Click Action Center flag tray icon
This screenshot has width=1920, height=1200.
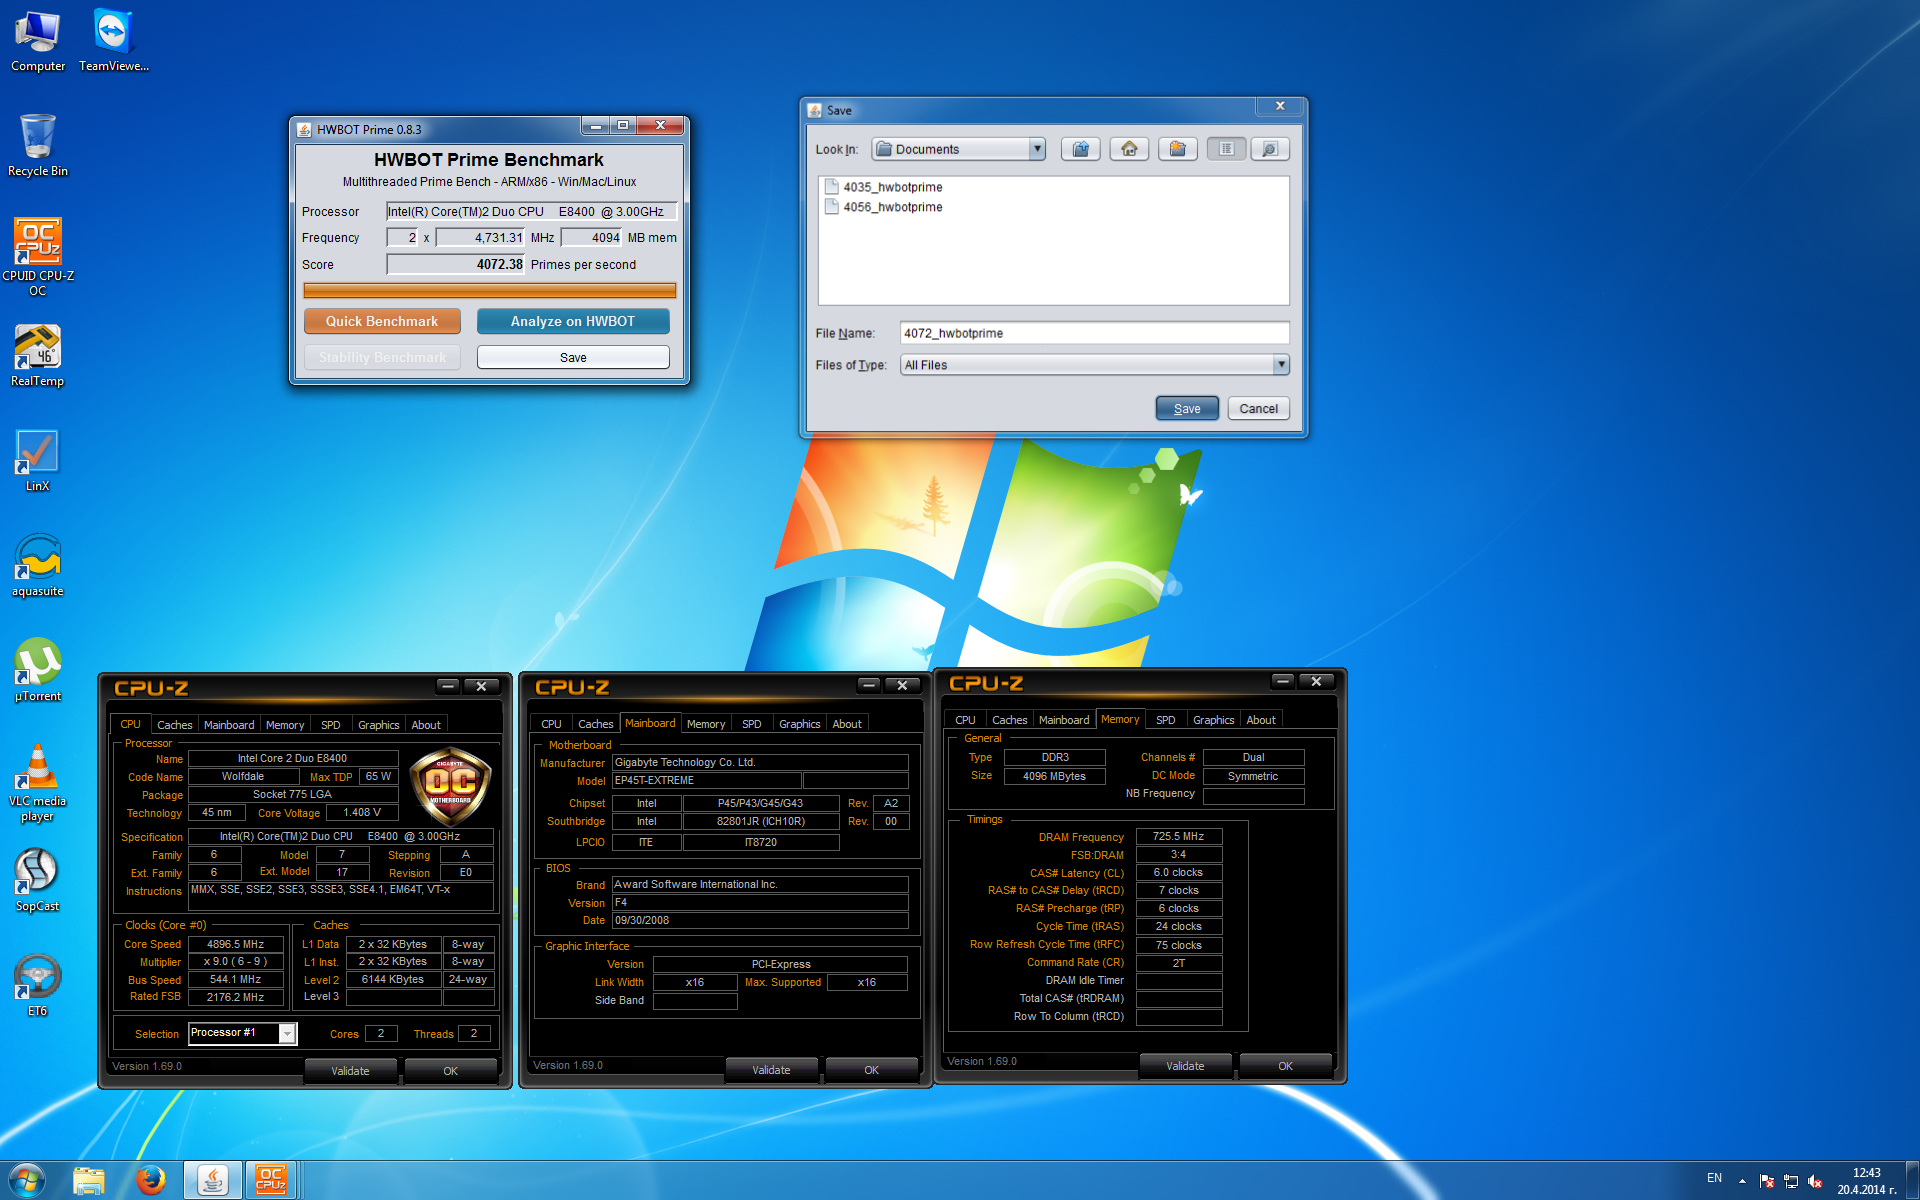click(x=1766, y=1181)
